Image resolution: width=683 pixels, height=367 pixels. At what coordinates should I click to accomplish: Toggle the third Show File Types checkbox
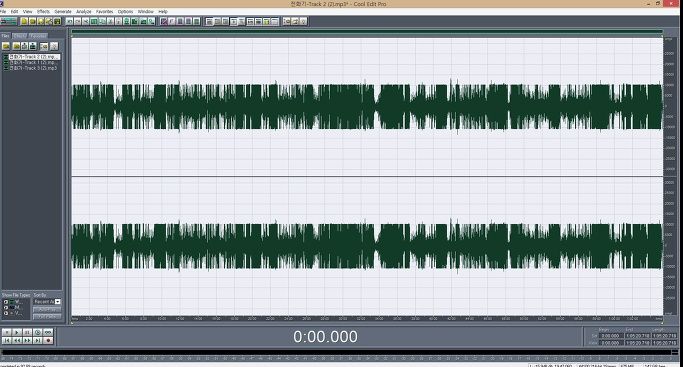coord(6,313)
